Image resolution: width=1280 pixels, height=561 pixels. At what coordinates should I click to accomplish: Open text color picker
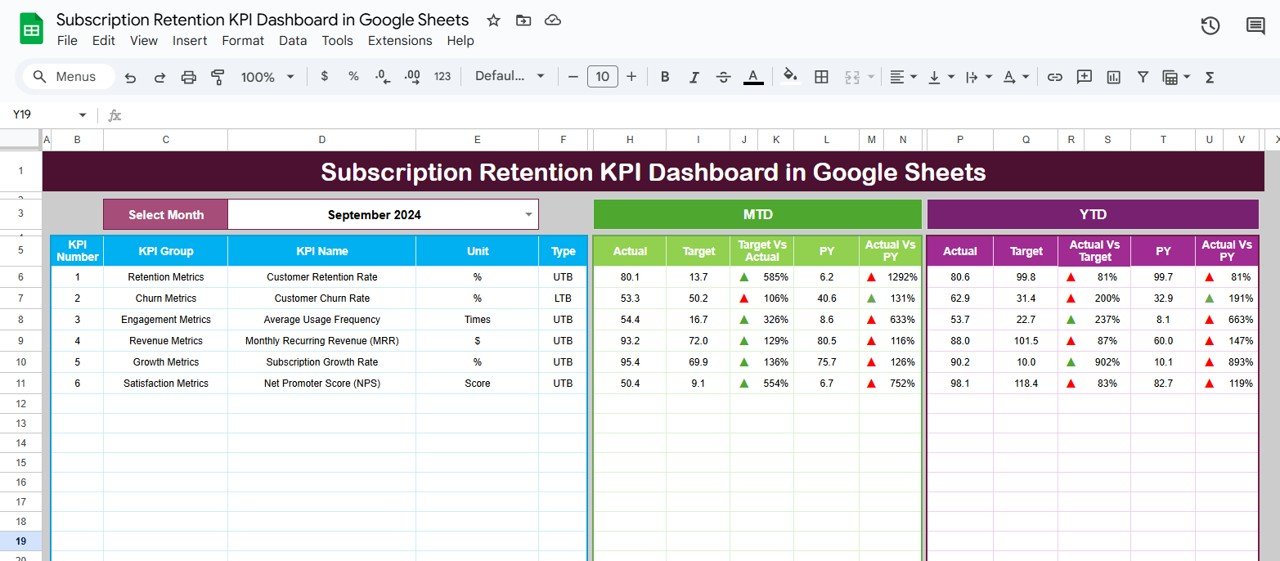click(754, 77)
